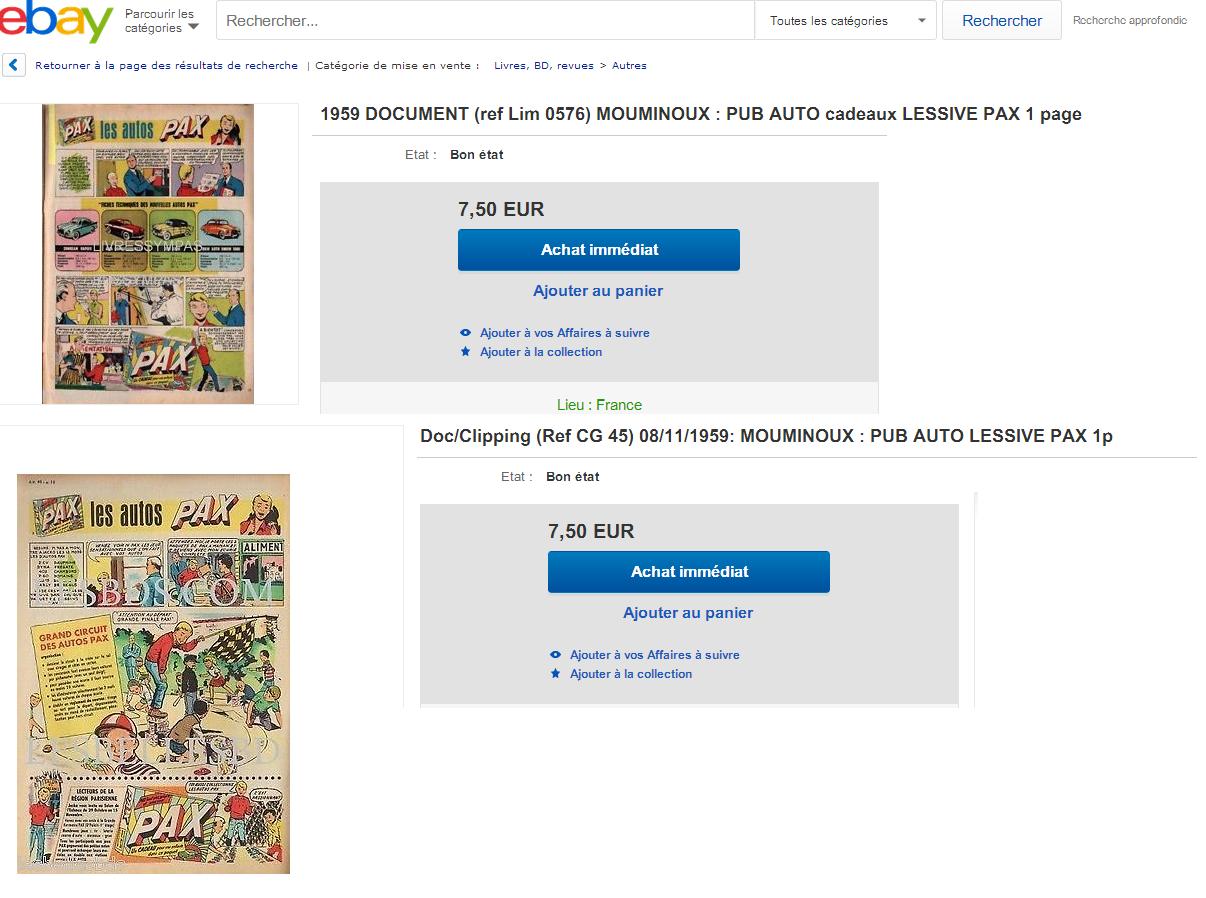Open the Parcourir les catégories dropdown

(161, 21)
